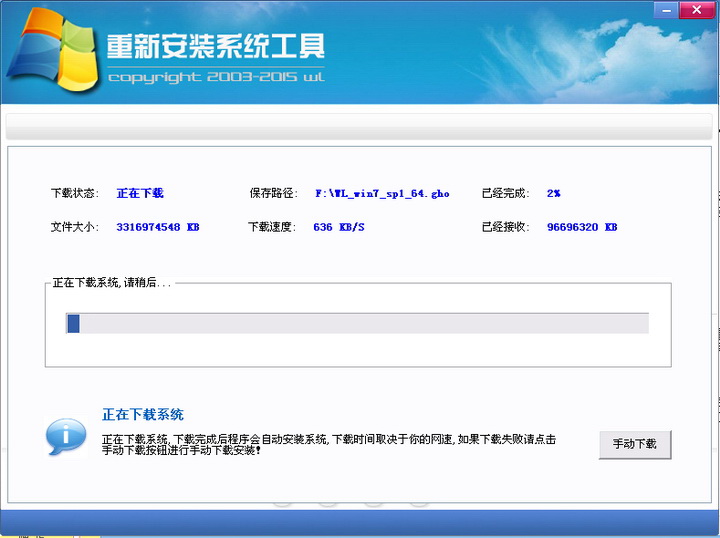Click the 正在下载系统,请稍后 group box label

point(111,283)
